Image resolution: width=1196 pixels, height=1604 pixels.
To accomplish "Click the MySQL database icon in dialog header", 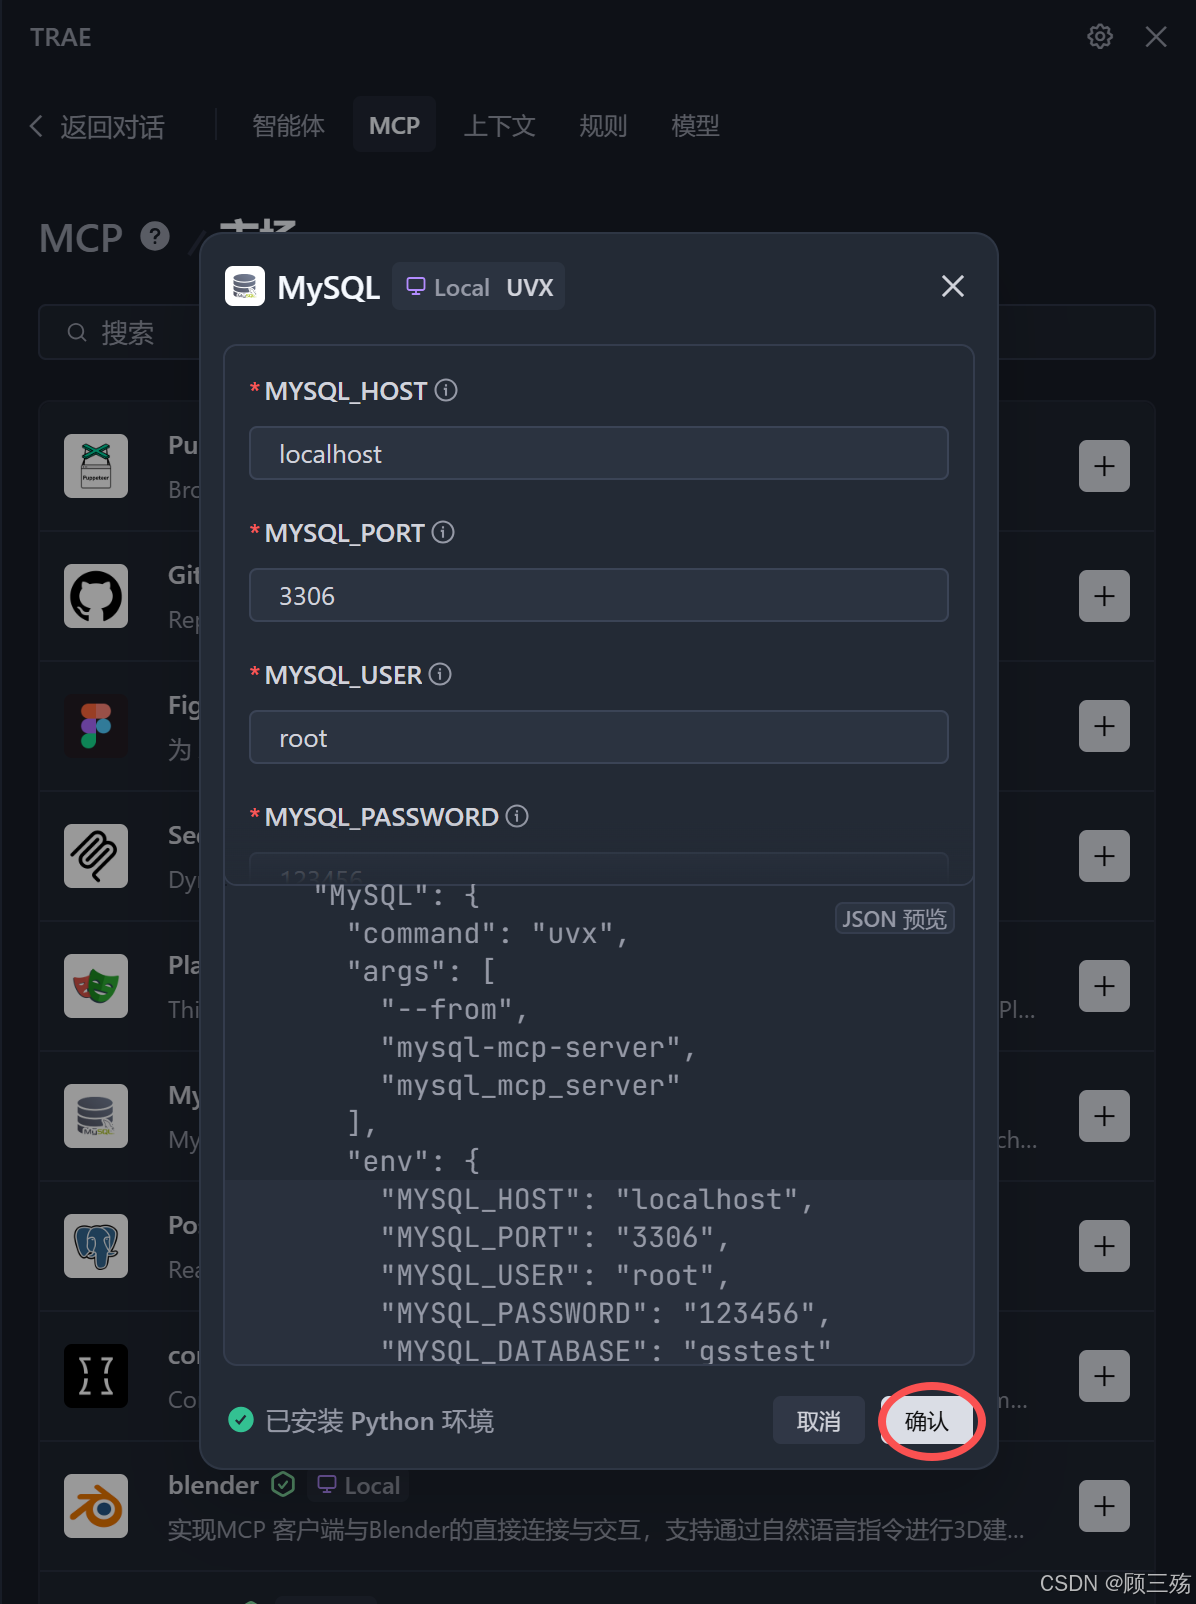I will point(245,286).
